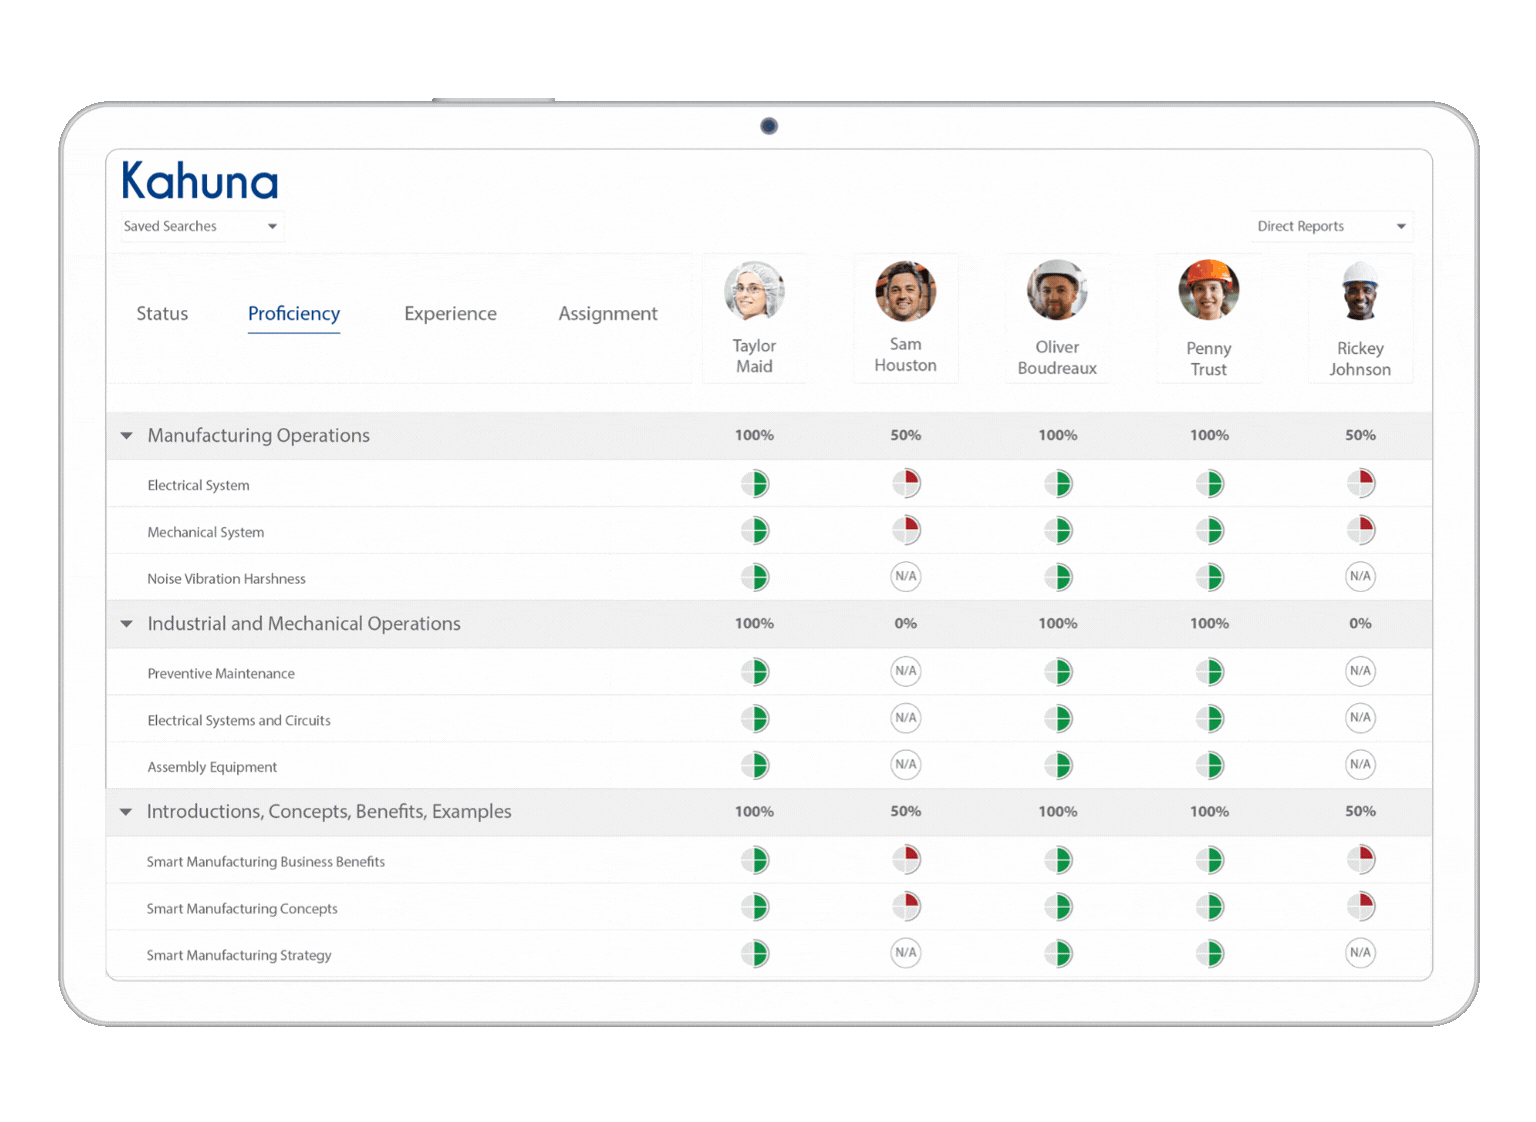
Task: Select the Smart Manufacturing Concepts row
Action: [x=769, y=907]
